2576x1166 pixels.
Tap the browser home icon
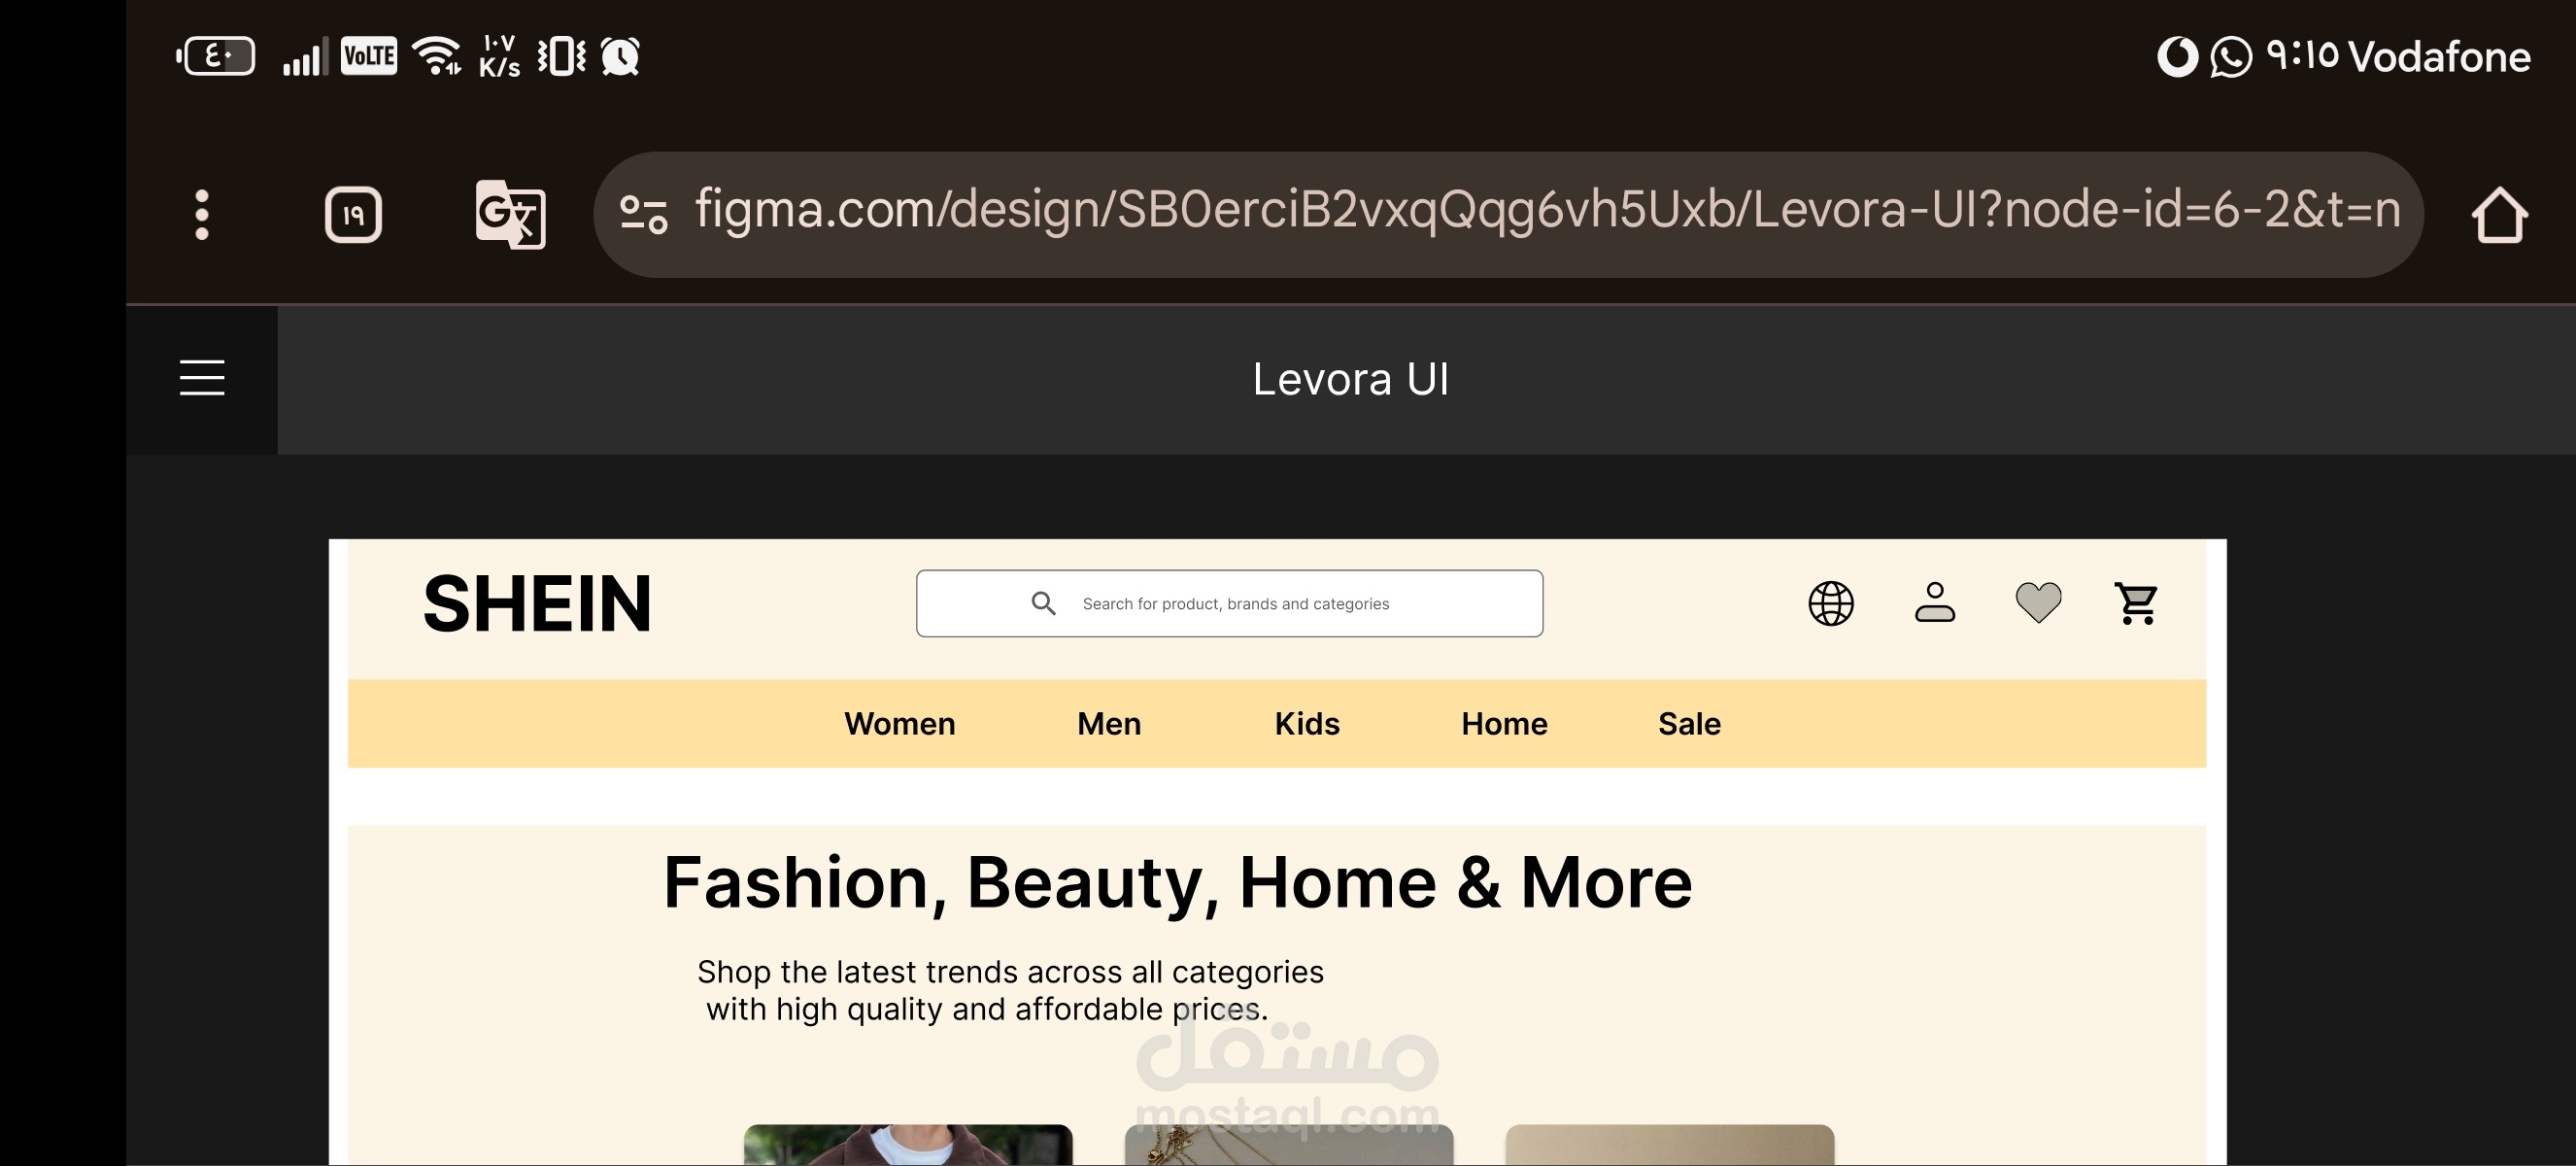click(x=2499, y=215)
